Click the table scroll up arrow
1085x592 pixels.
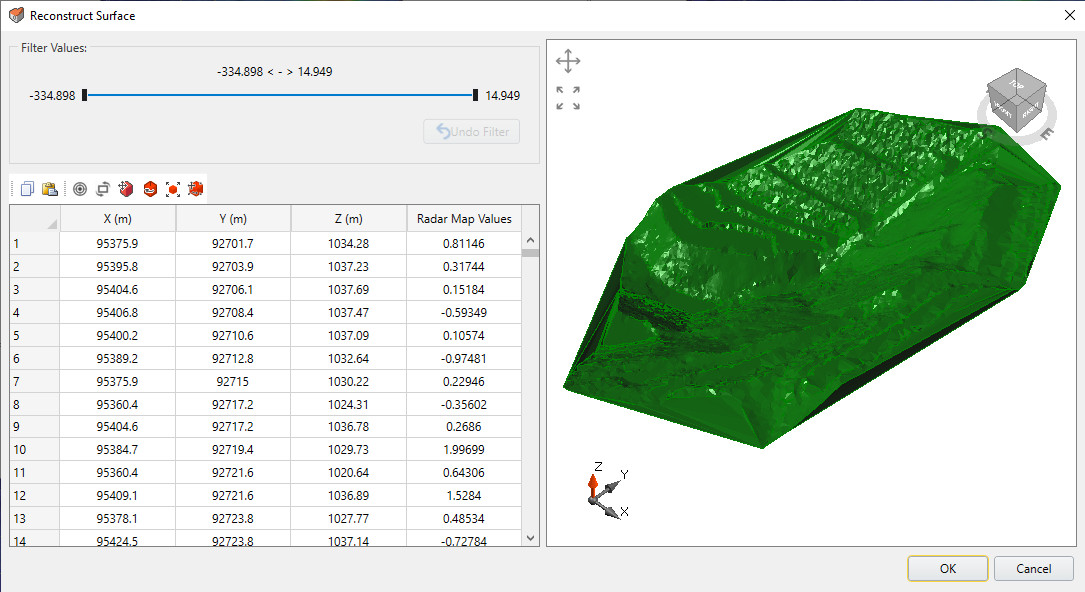(530, 240)
